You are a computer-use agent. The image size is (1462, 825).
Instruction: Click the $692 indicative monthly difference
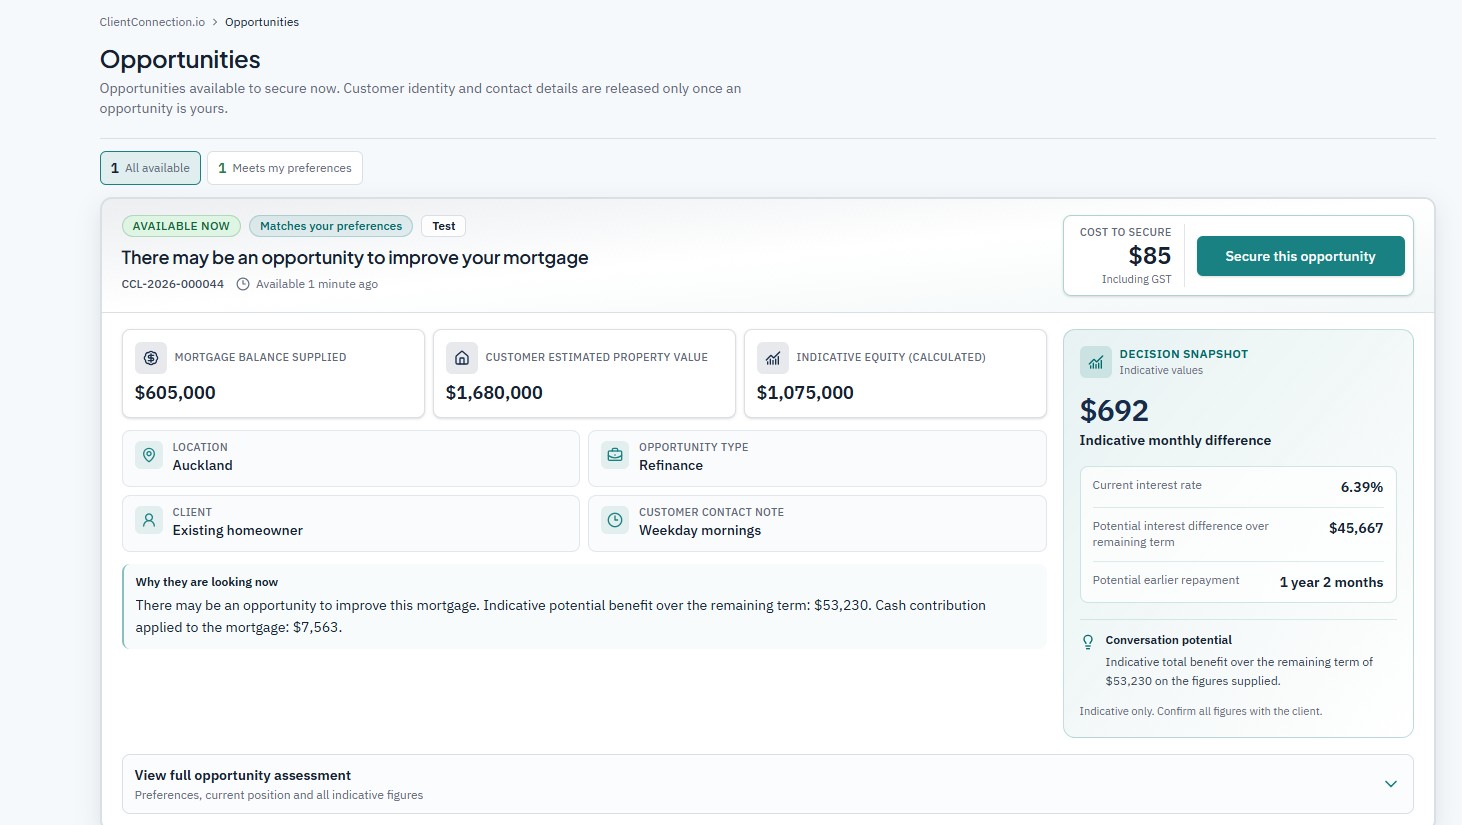(x=1114, y=411)
